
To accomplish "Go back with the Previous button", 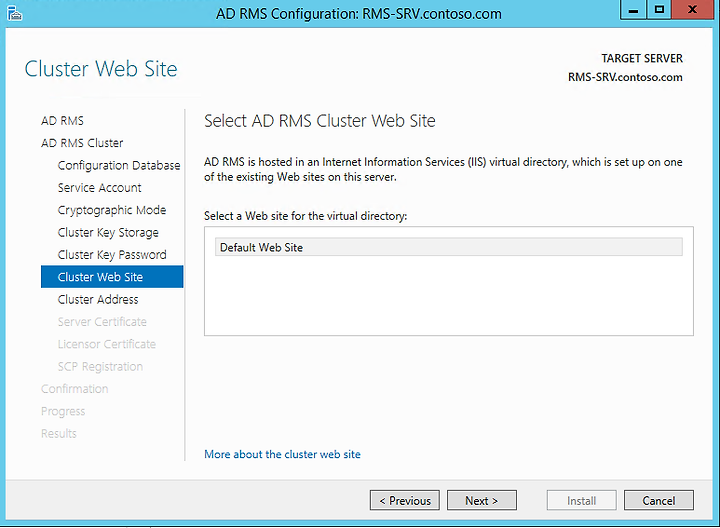I will click(405, 500).
